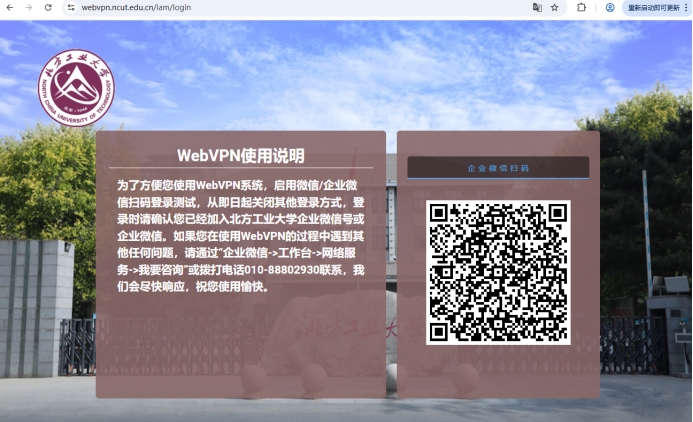Screen dimensions: 693x422
Task: Open the browser extensions puzzle icon
Action: [x=581, y=8]
